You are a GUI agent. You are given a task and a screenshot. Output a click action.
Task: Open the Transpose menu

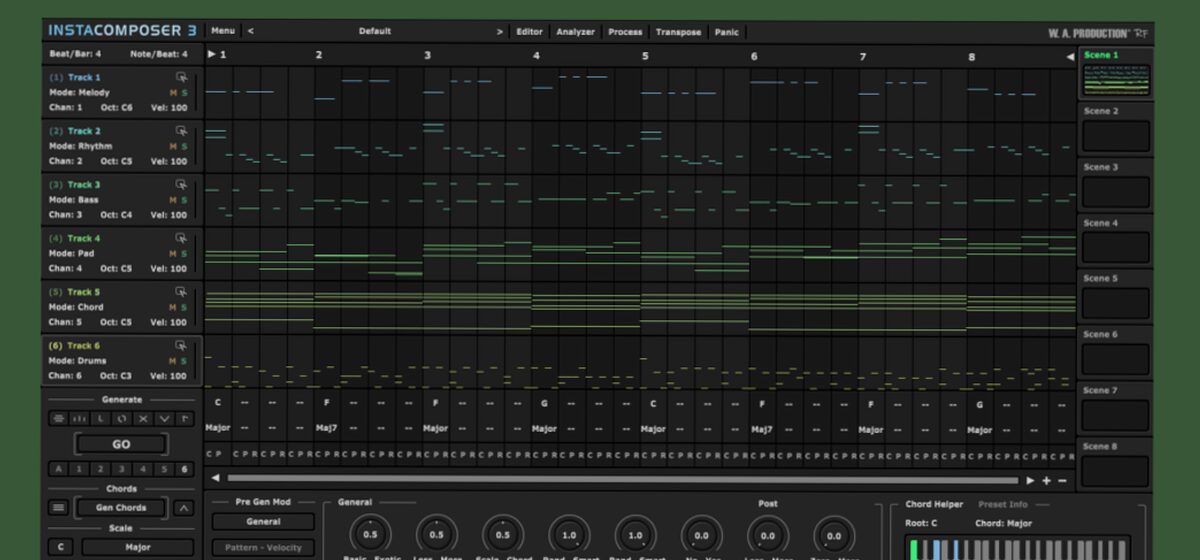pyautogui.click(x=678, y=32)
